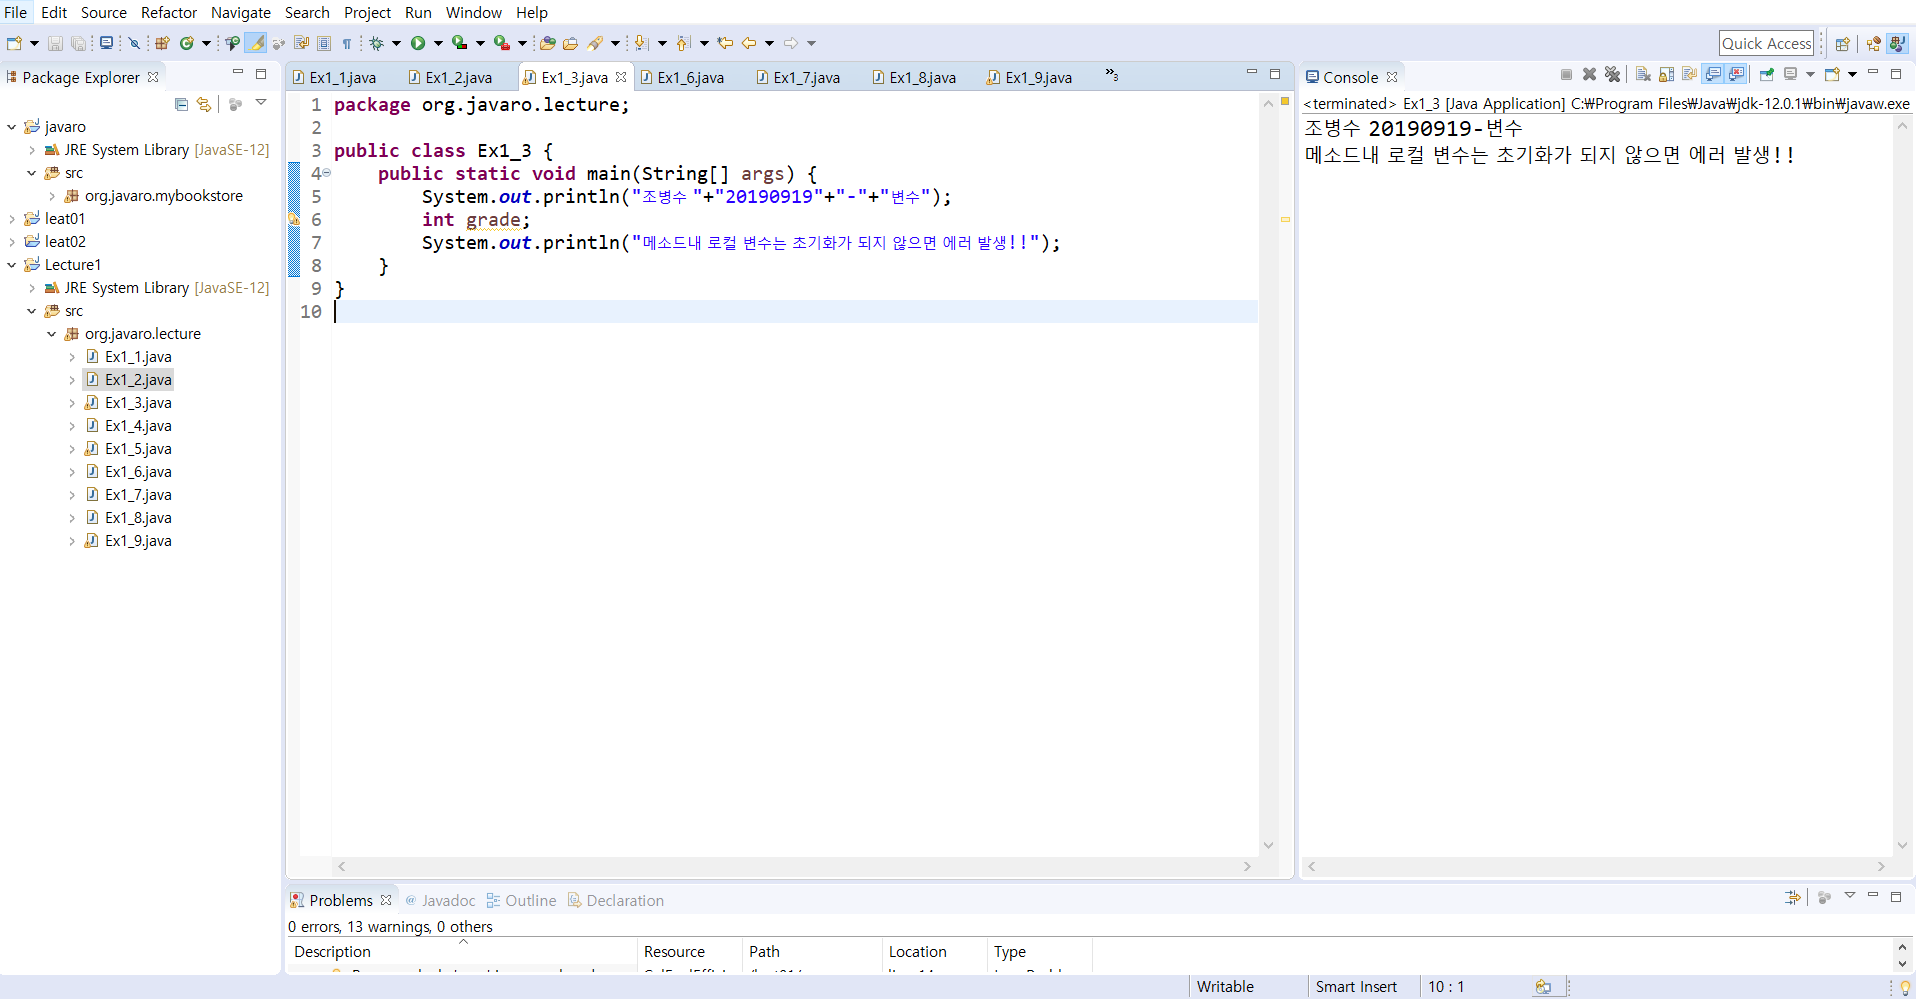This screenshot has height=999, width=1916.
Task: Click the Open Console icon
Action: (1832, 75)
